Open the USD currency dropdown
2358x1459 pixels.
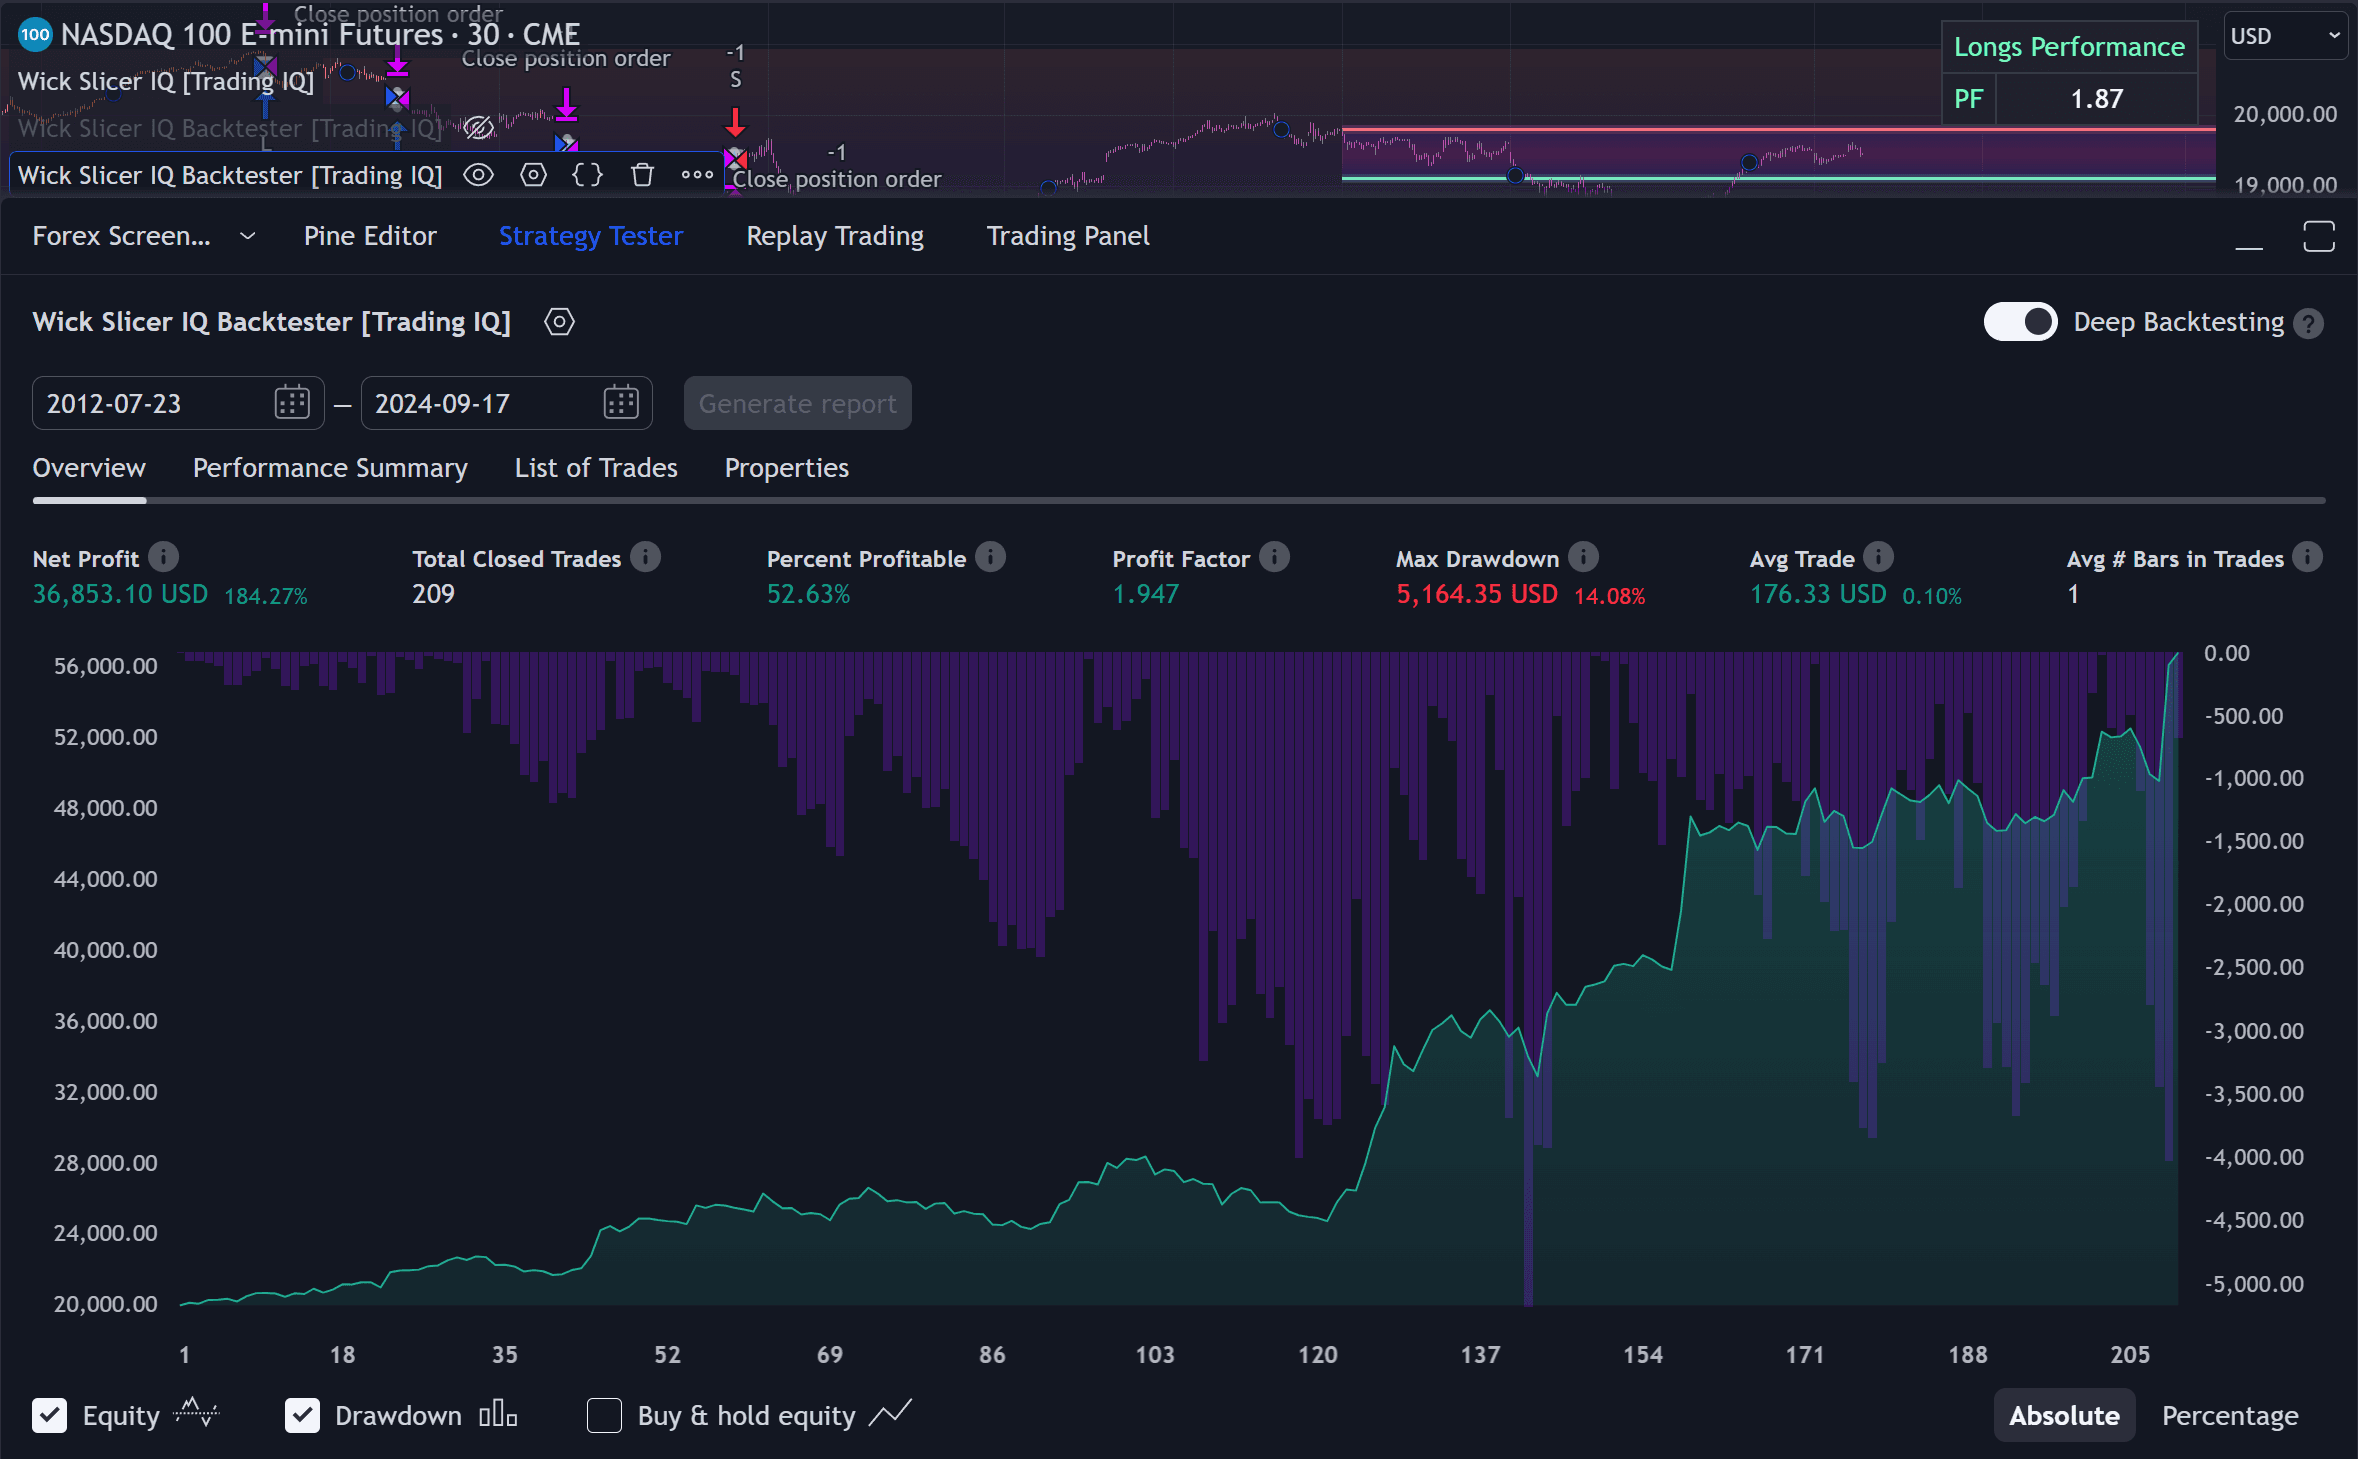tap(2285, 36)
